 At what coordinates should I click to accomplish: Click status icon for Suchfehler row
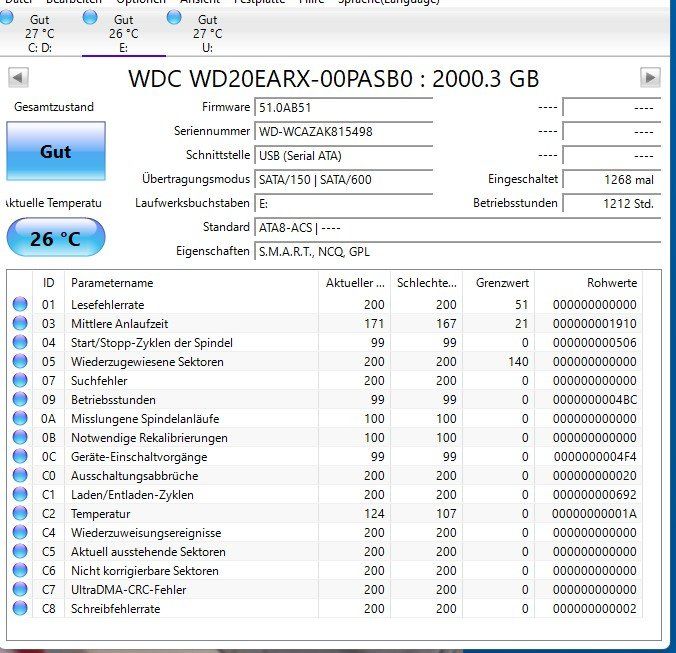[20, 380]
